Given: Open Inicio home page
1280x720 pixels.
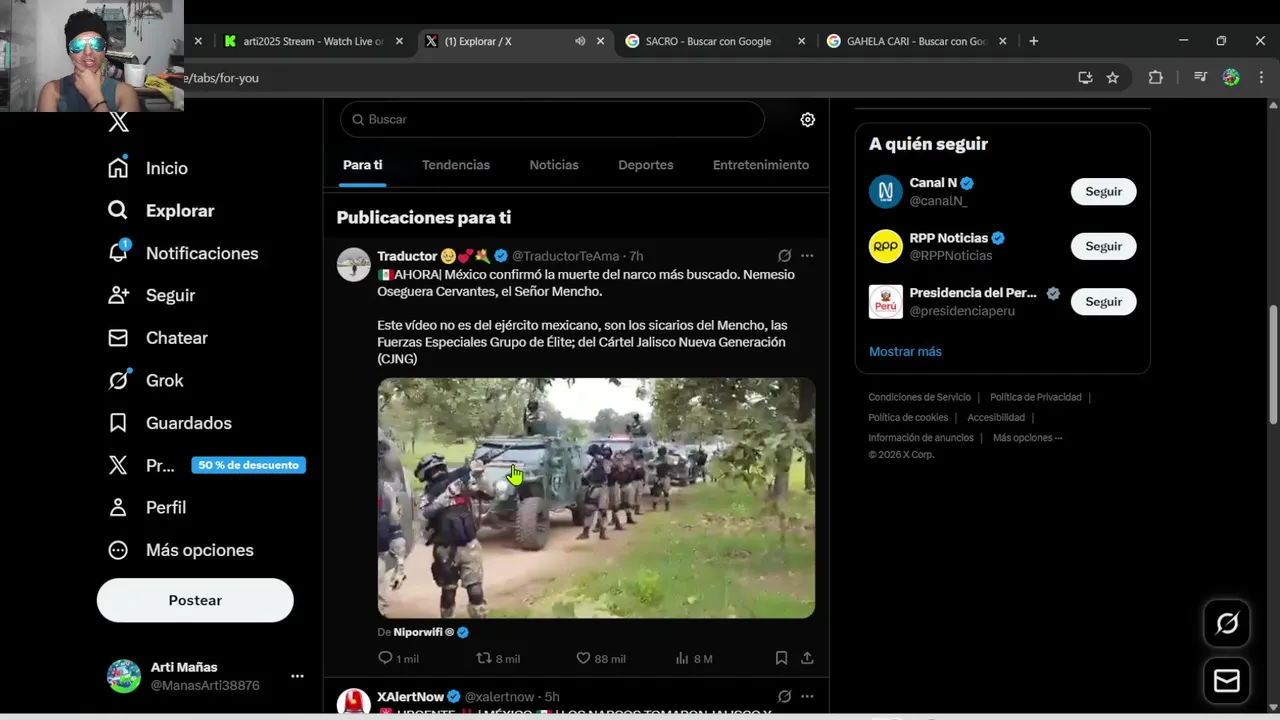Looking at the screenshot, I should 148,168.
